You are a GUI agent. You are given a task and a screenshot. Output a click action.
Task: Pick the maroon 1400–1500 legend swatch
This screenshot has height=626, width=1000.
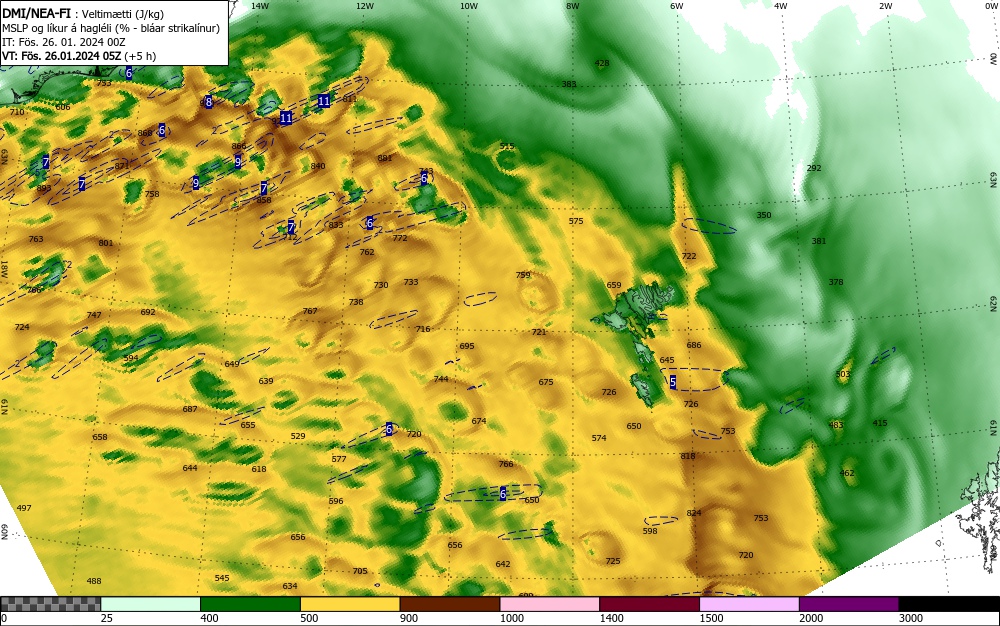[x=649, y=604]
